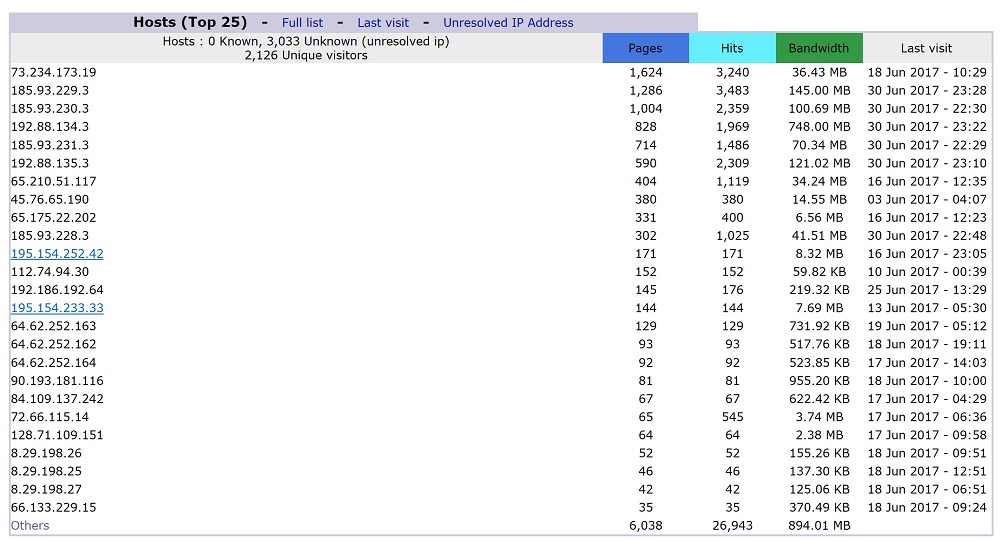Select host IP 185.93.229.3
Screen dimensions: 1000x539
click(50, 91)
